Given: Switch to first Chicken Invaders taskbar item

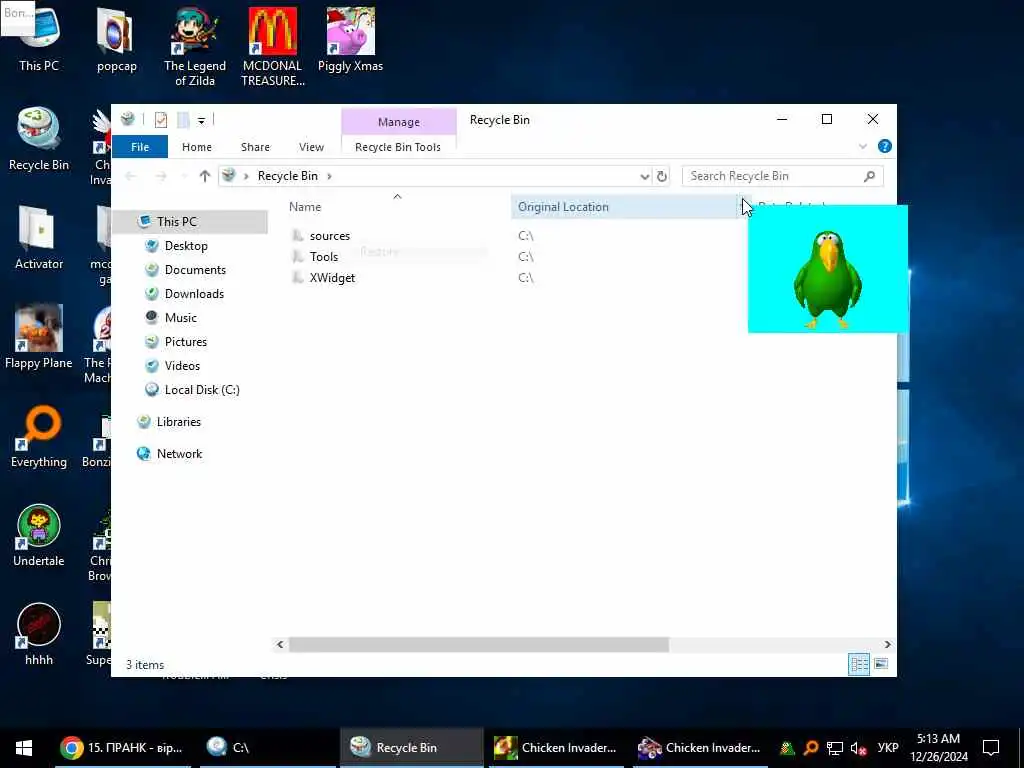Looking at the screenshot, I should click(556, 748).
